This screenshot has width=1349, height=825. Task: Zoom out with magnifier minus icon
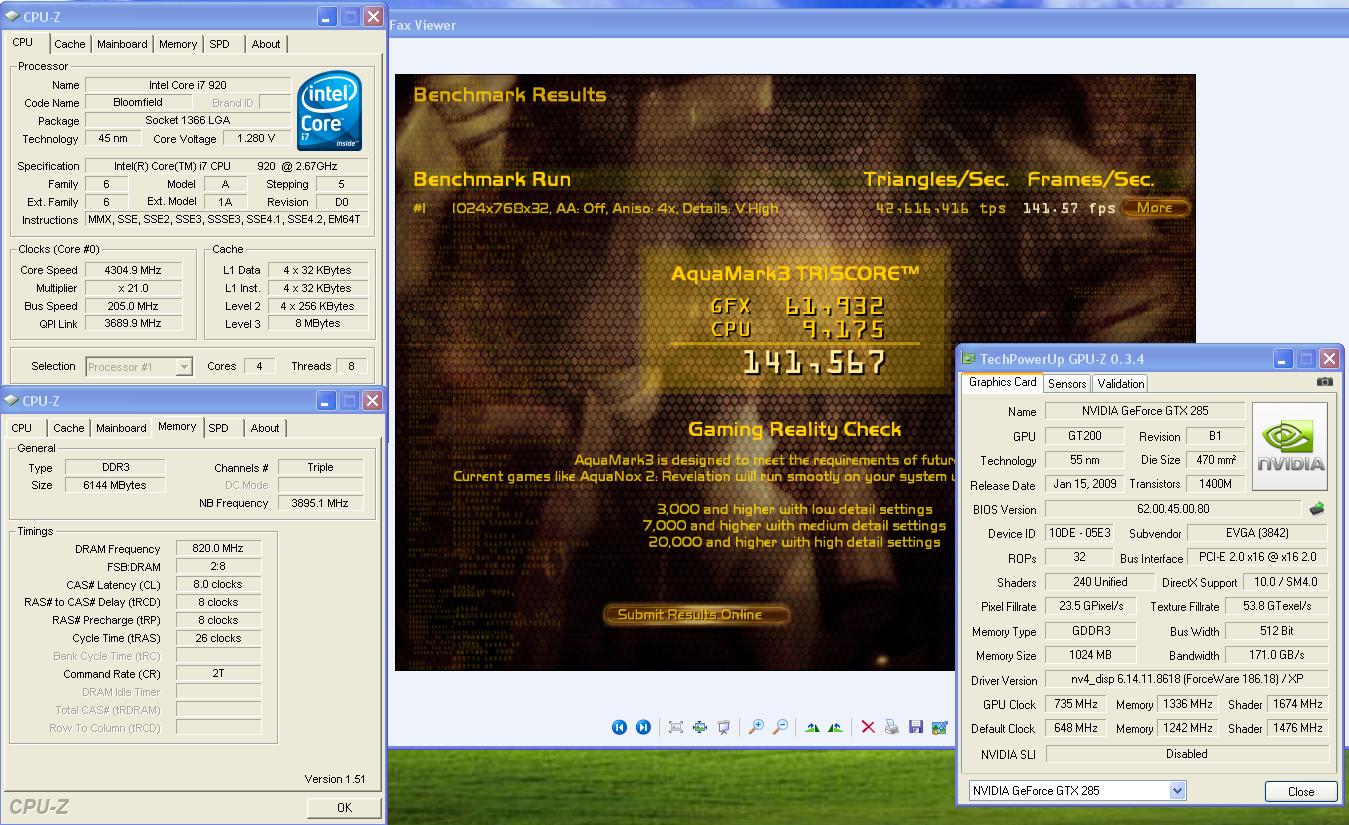tap(780, 727)
